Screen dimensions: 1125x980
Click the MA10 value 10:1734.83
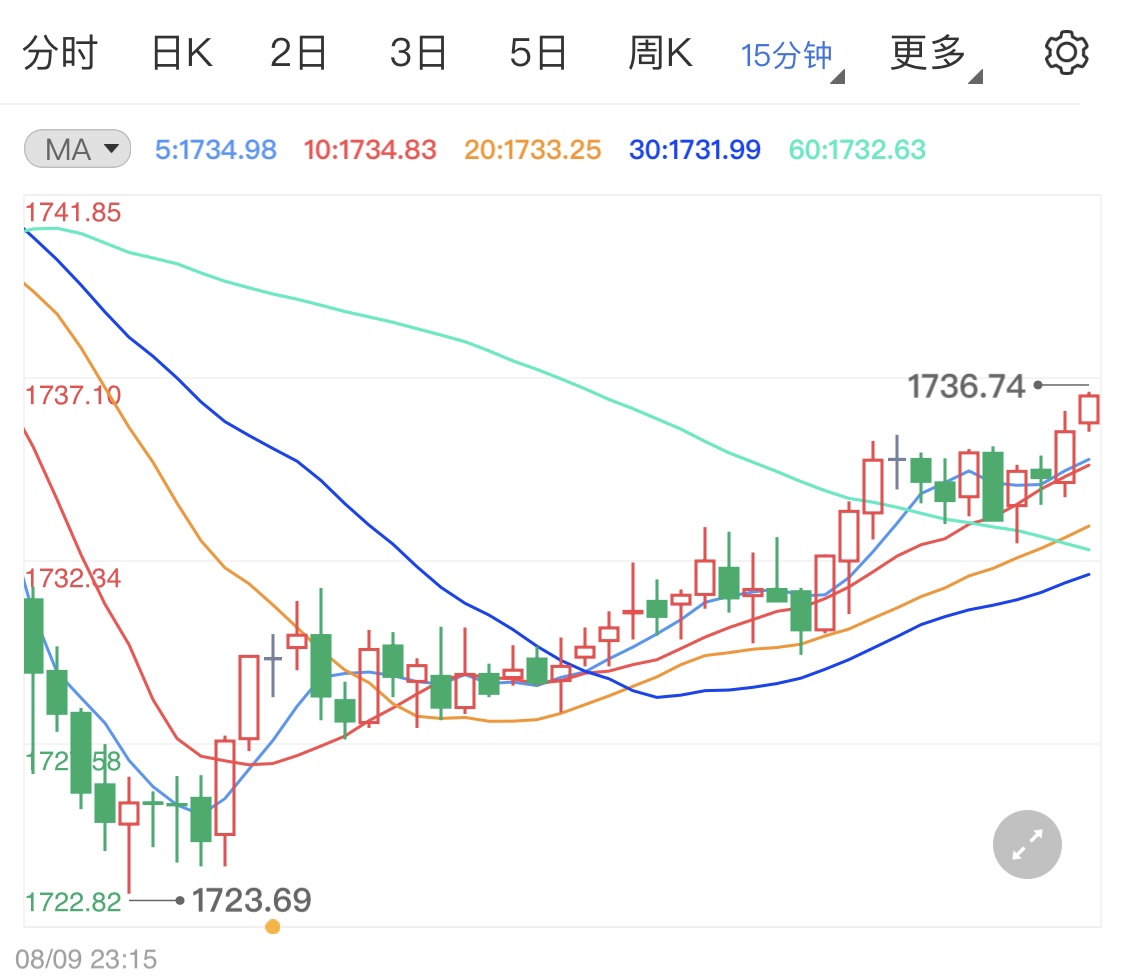click(x=369, y=150)
